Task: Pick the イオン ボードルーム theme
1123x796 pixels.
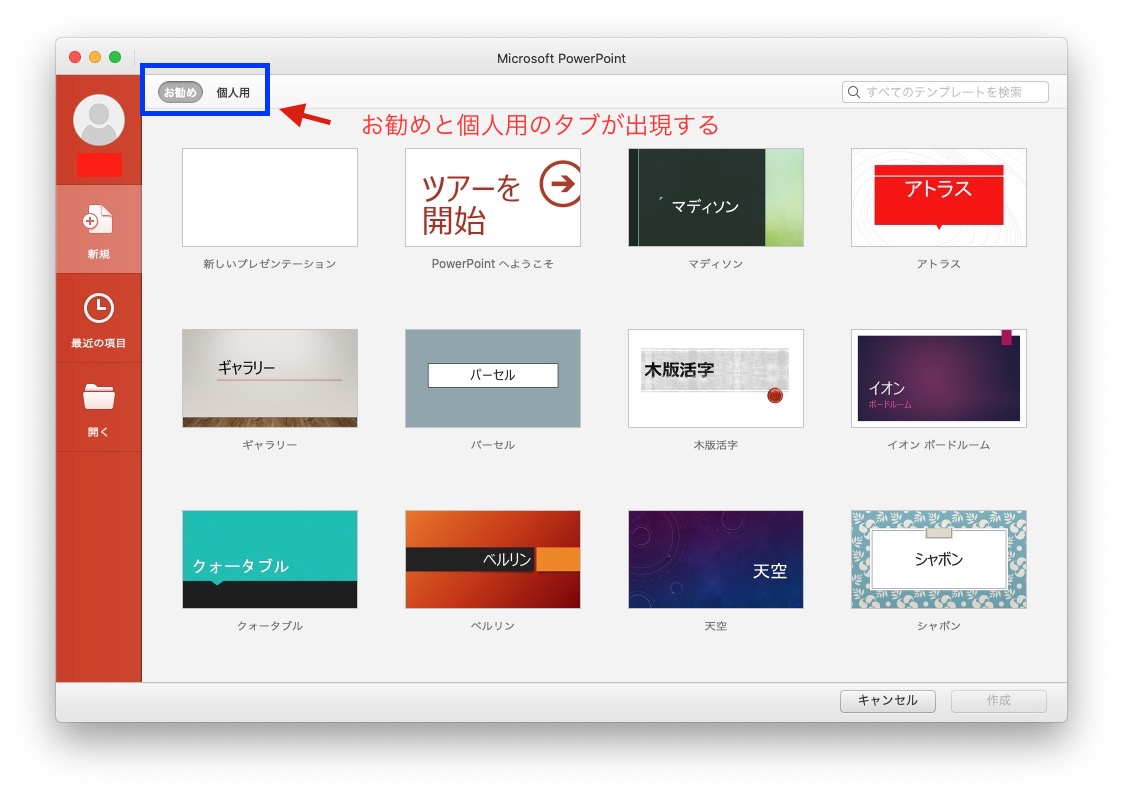Action: [938, 378]
